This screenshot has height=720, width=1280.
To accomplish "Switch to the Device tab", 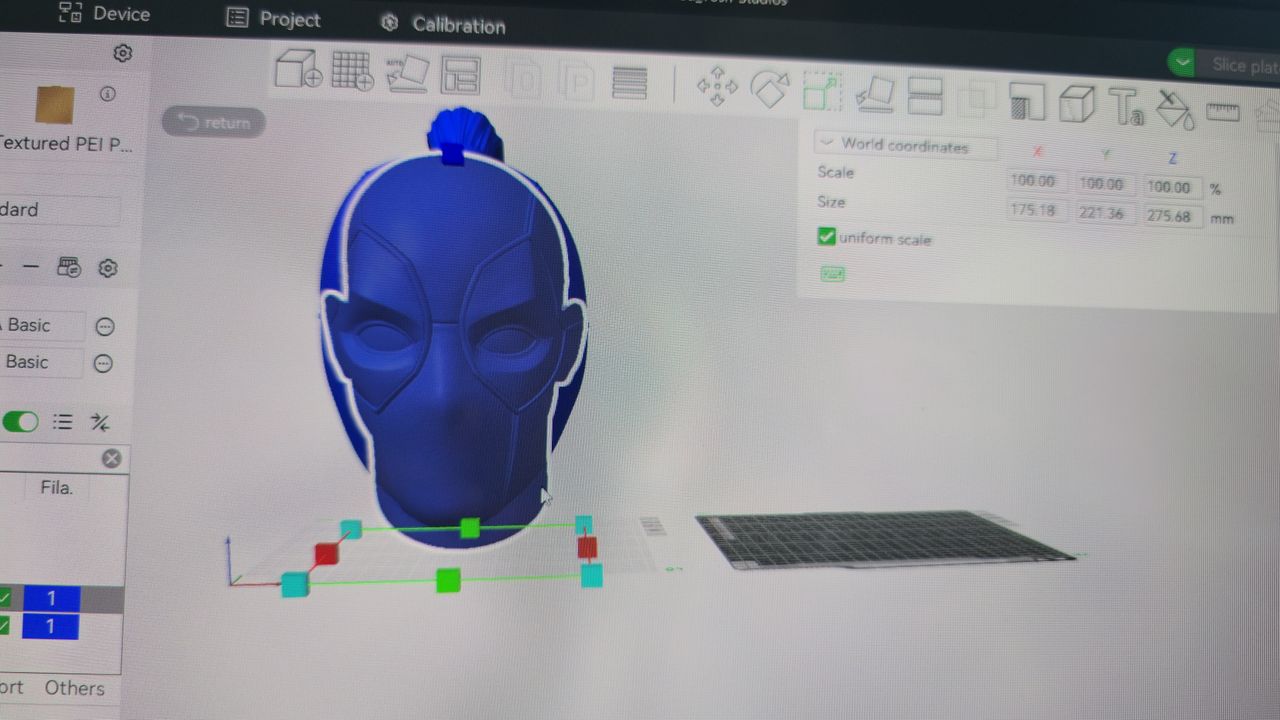I will click(x=104, y=13).
